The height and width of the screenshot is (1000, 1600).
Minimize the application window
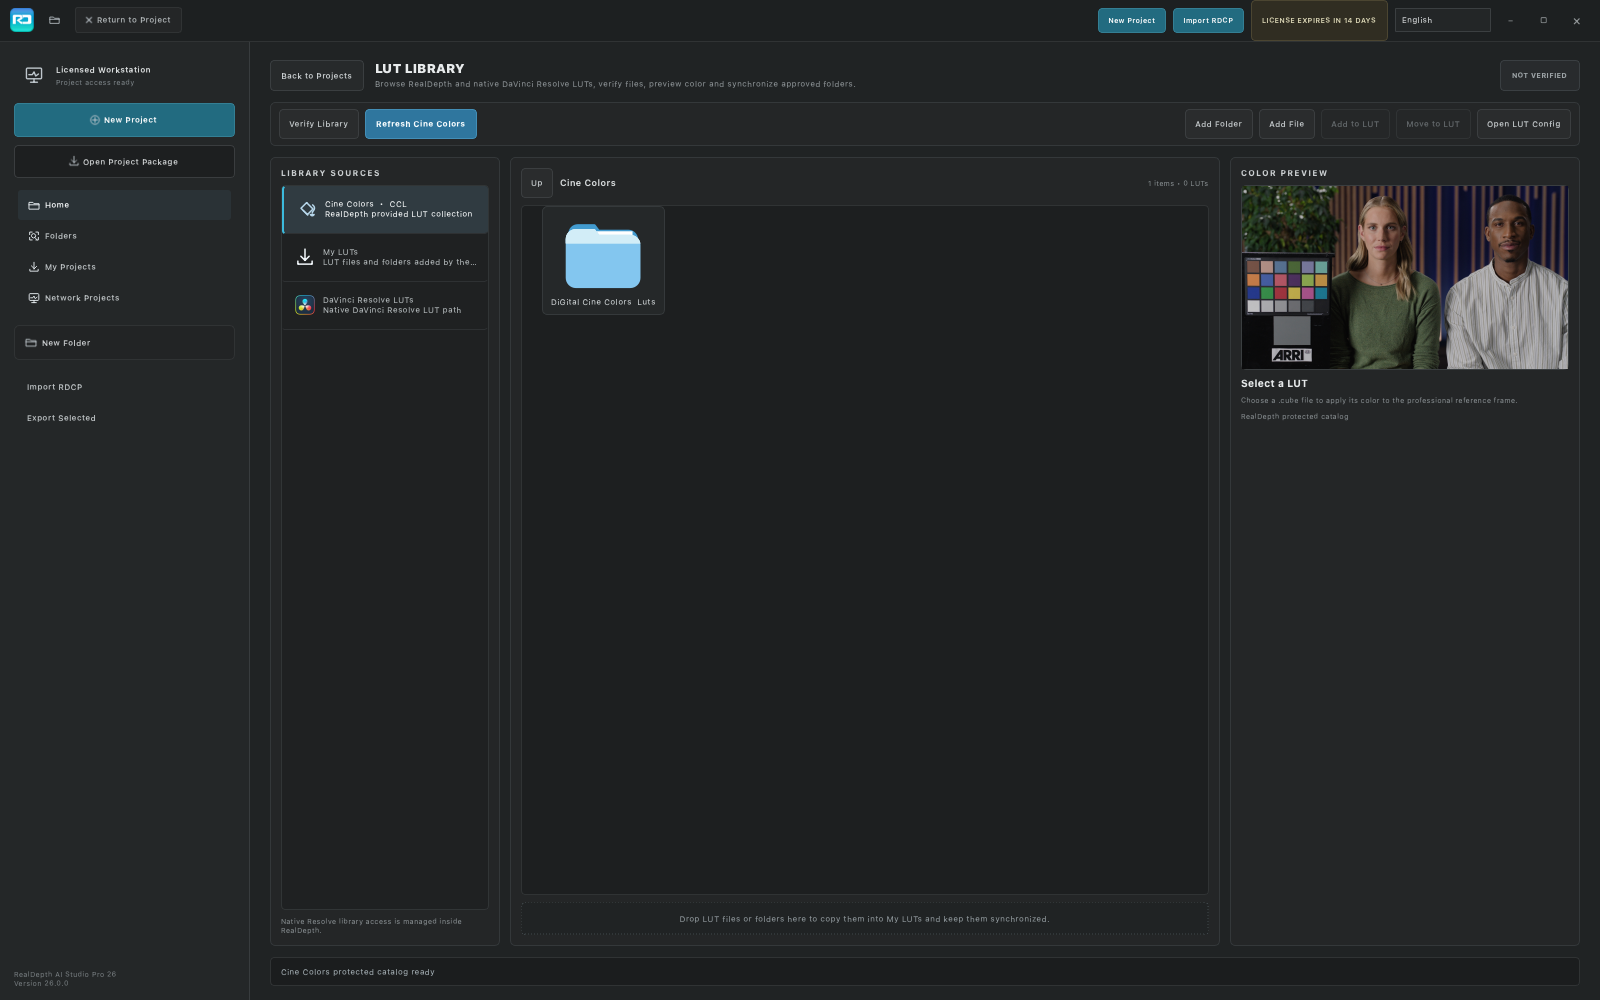[x=1510, y=20]
